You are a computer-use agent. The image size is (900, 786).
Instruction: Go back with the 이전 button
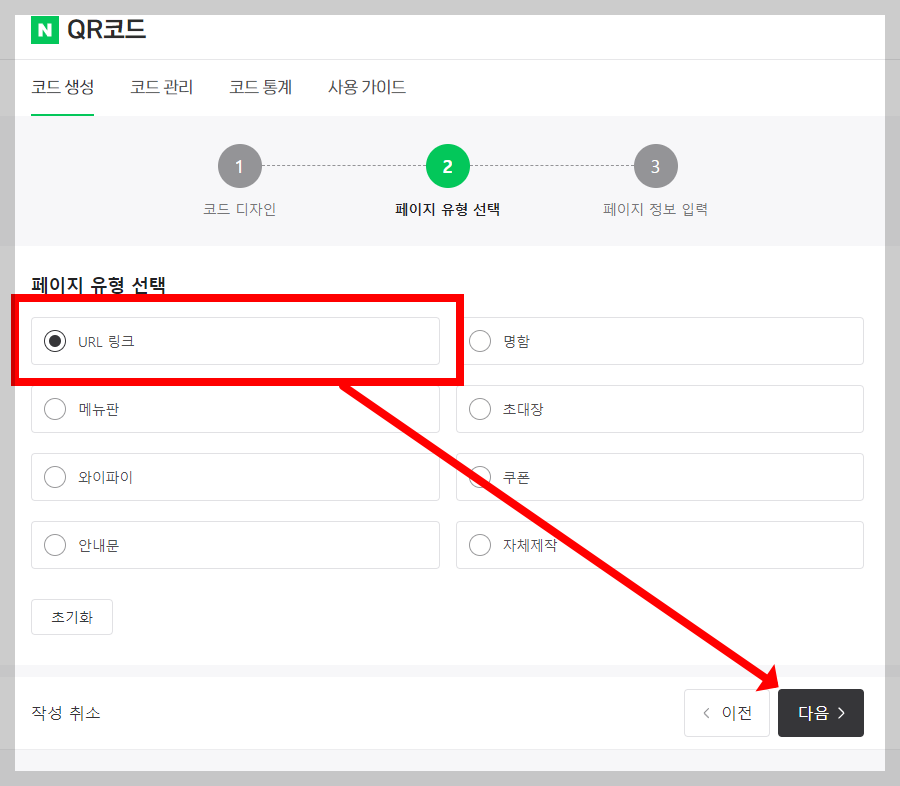(727, 713)
